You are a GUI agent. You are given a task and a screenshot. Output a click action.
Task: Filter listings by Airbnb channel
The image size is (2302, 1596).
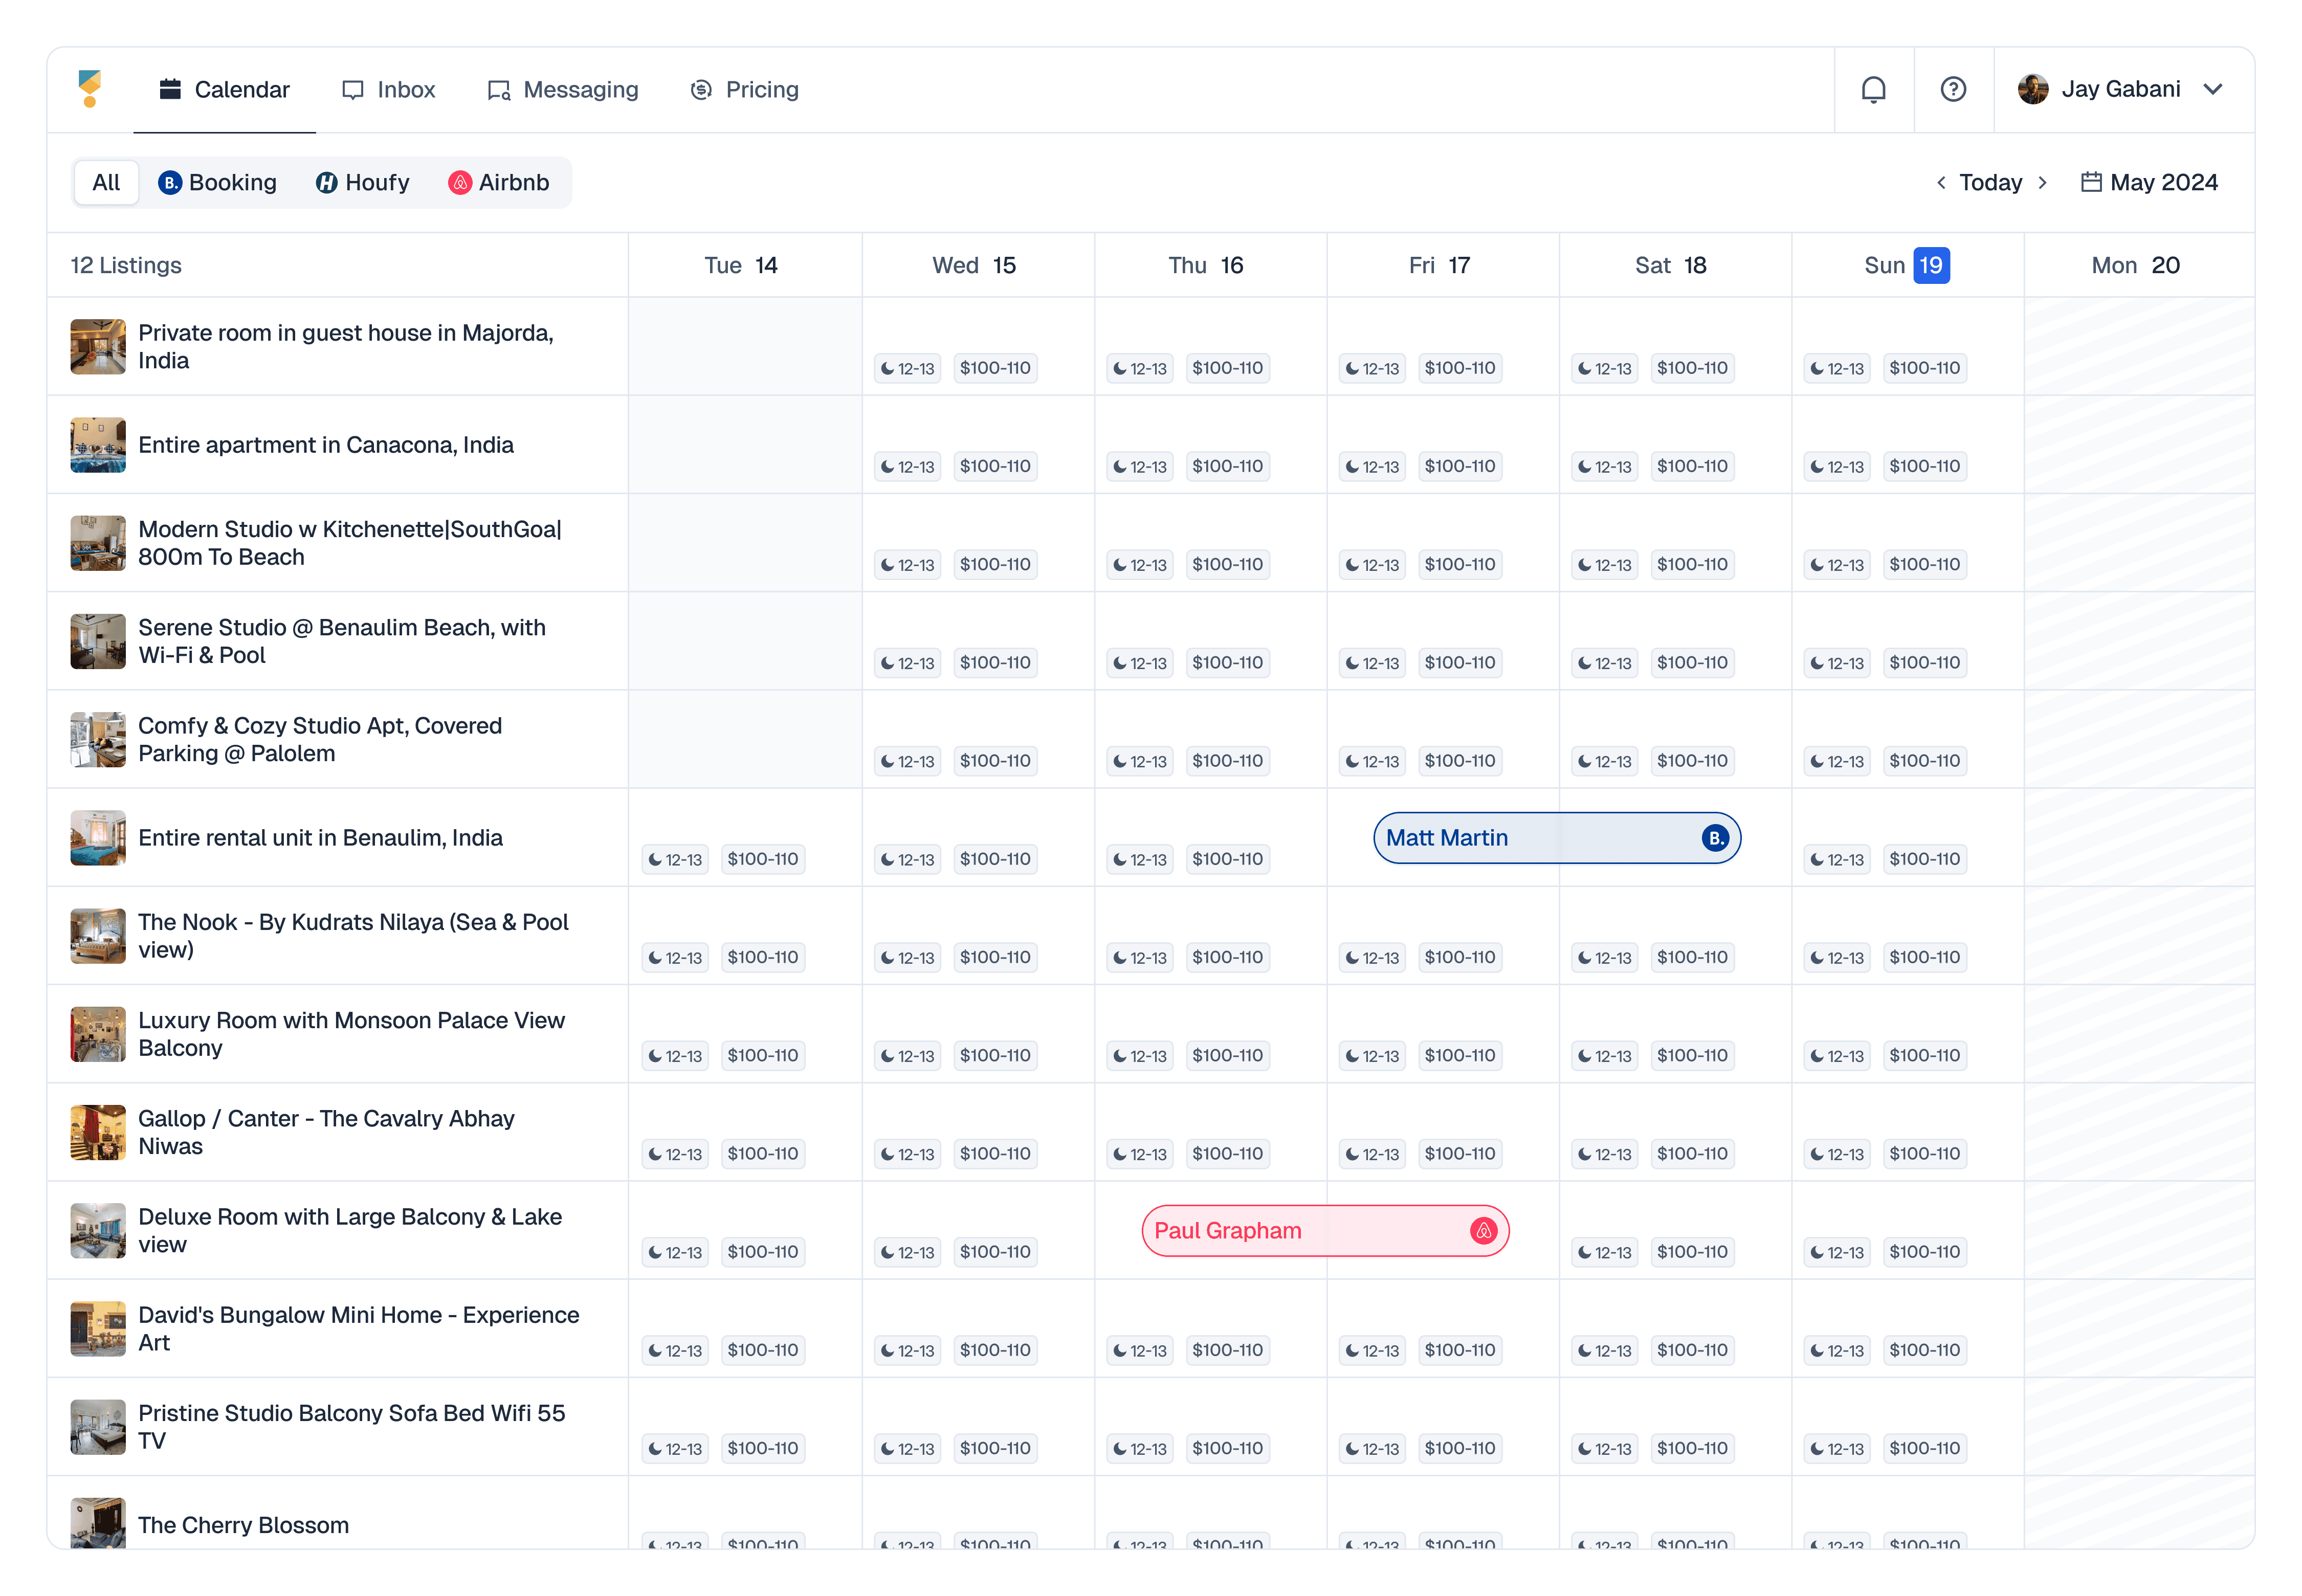pos(499,183)
